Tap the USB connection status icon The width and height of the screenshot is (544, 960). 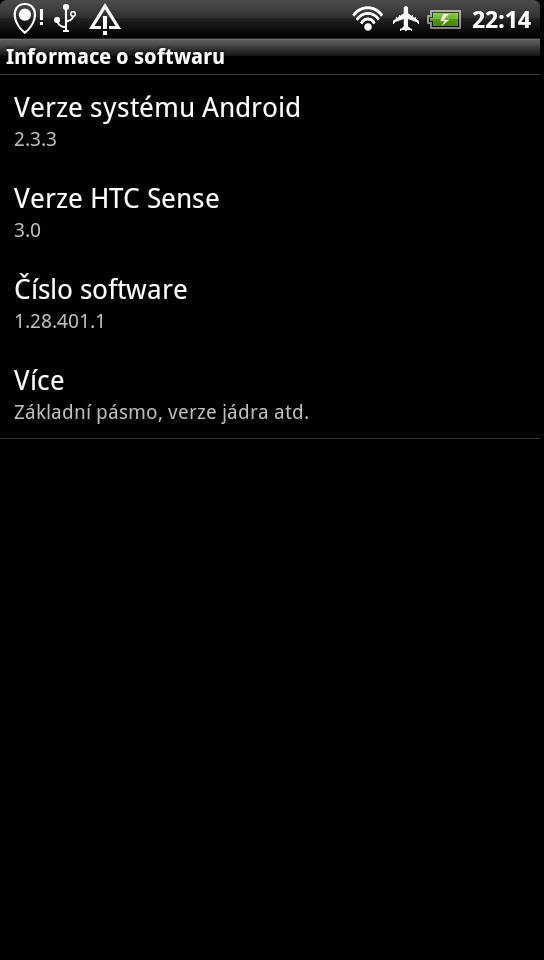tap(65, 19)
